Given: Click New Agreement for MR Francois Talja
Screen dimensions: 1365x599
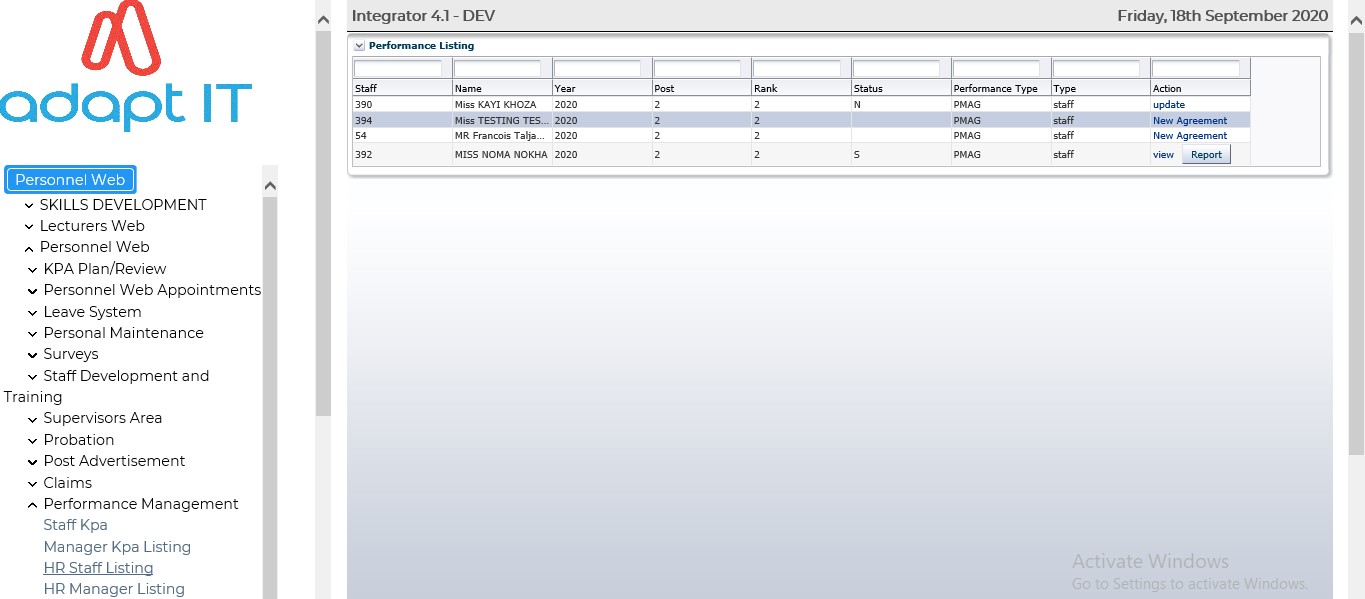Looking at the screenshot, I should pos(1189,136).
